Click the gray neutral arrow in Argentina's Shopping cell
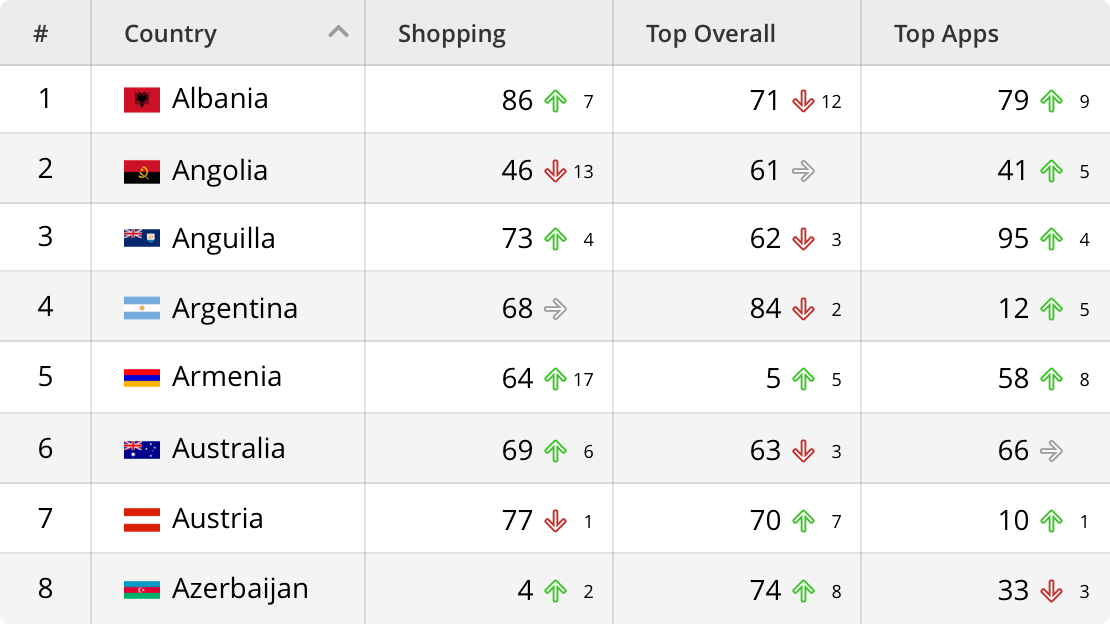Viewport: 1110px width, 624px height. click(x=553, y=309)
